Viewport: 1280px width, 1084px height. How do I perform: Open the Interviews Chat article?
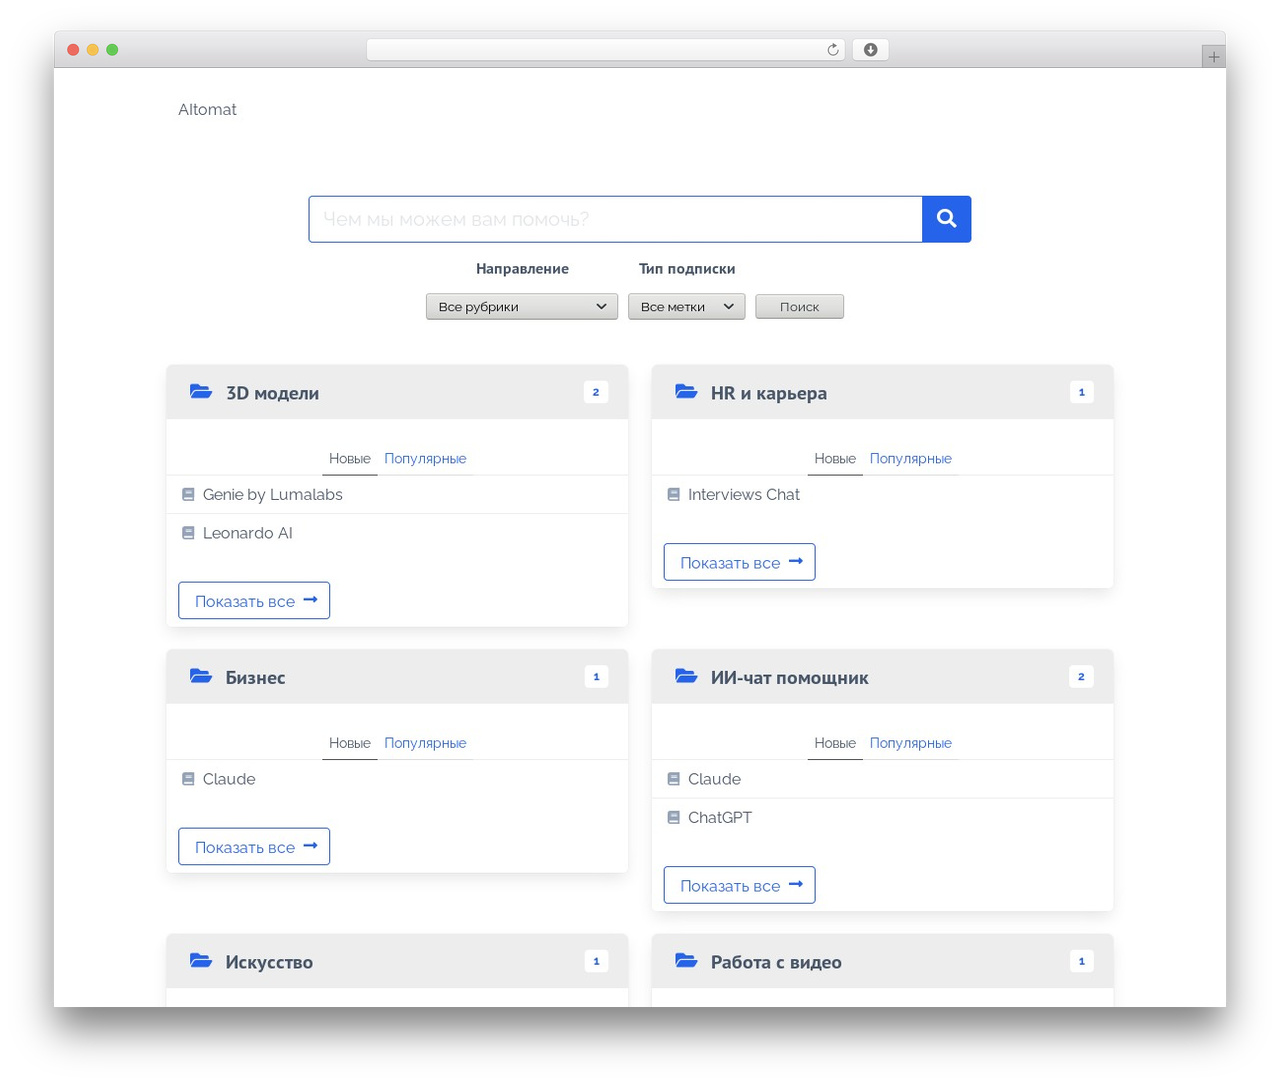pos(743,494)
